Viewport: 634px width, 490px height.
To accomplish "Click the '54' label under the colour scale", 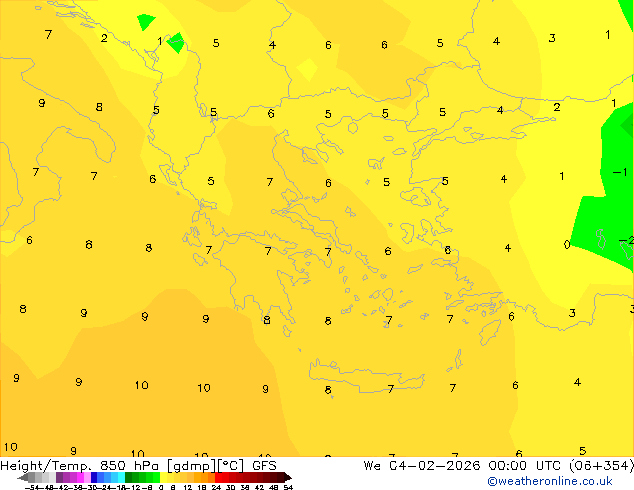I will [x=288, y=487].
